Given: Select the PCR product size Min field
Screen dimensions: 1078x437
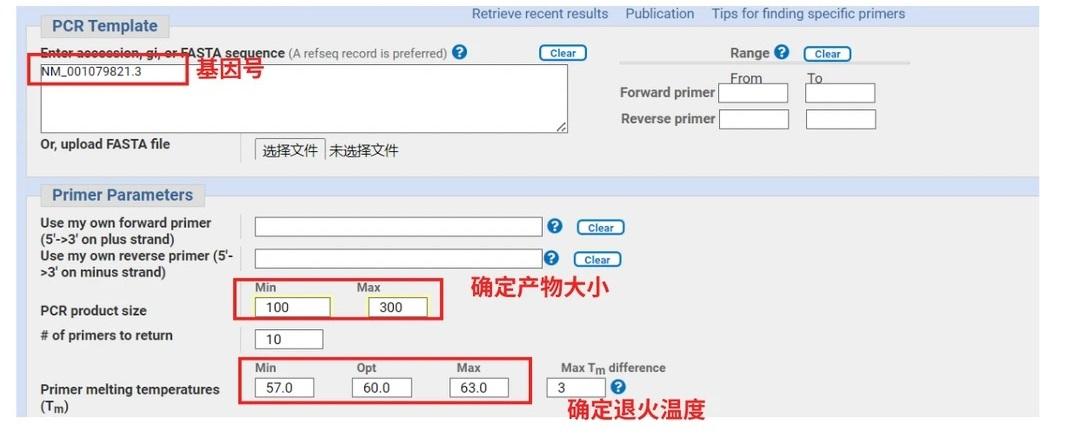Looking at the screenshot, I should 292,307.
